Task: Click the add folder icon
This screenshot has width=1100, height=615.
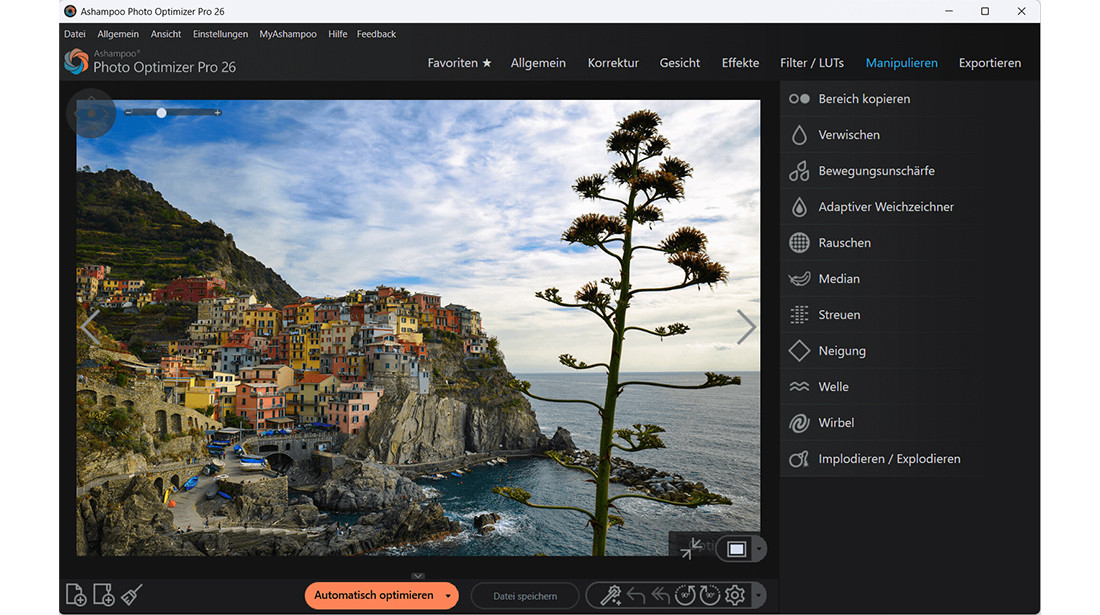Action: pos(104,595)
